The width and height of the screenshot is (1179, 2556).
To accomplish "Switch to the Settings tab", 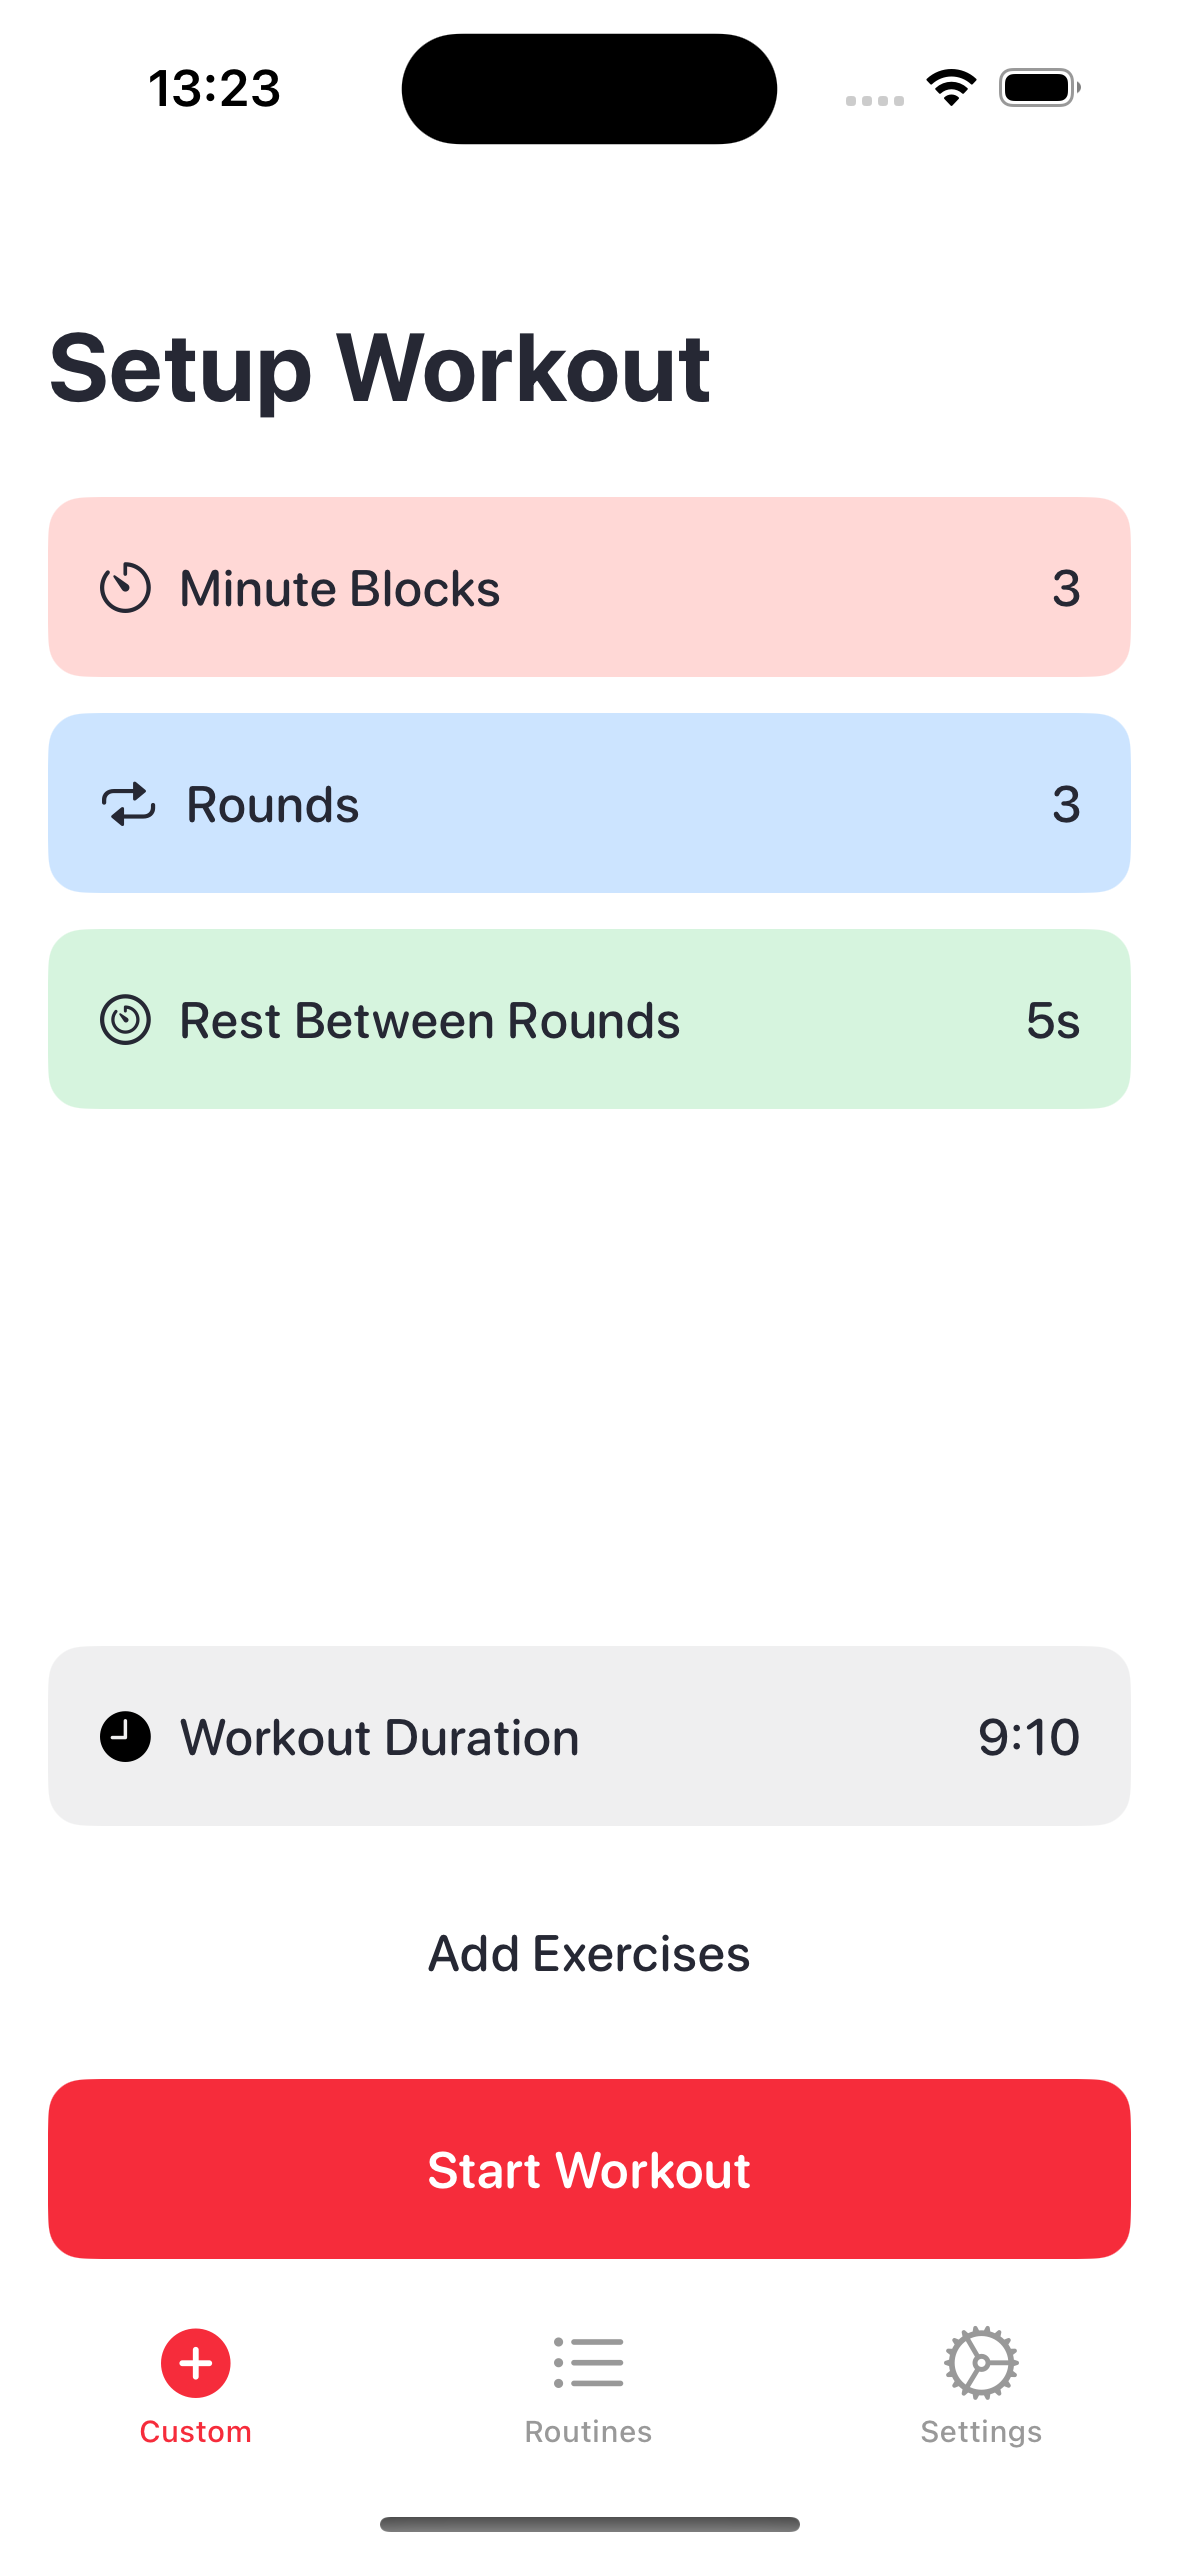I will [x=981, y=2430].
